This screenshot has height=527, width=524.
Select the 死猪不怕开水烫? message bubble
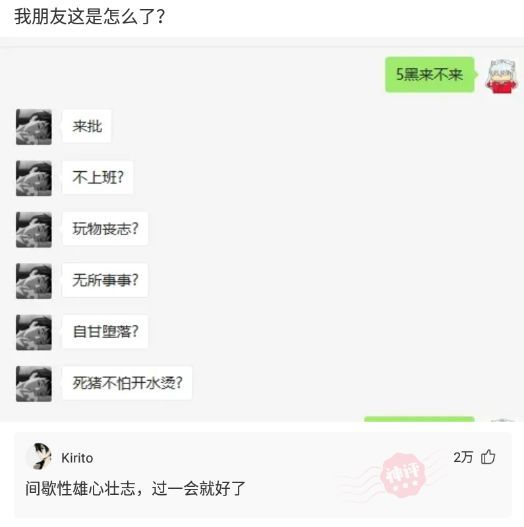point(127,383)
